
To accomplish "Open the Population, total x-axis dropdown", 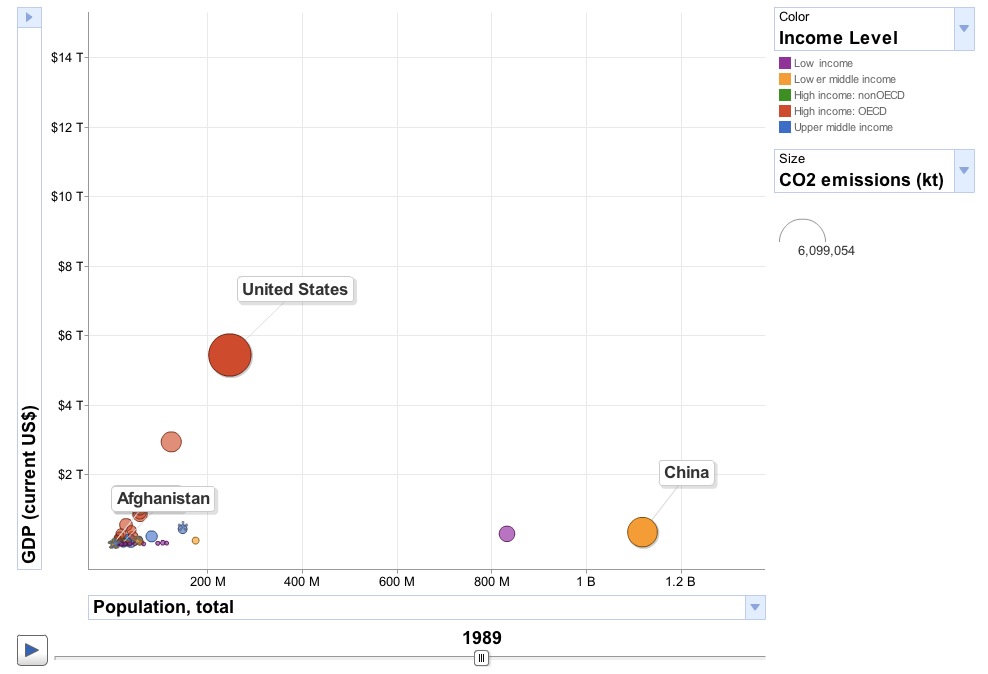I will click(x=756, y=607).
